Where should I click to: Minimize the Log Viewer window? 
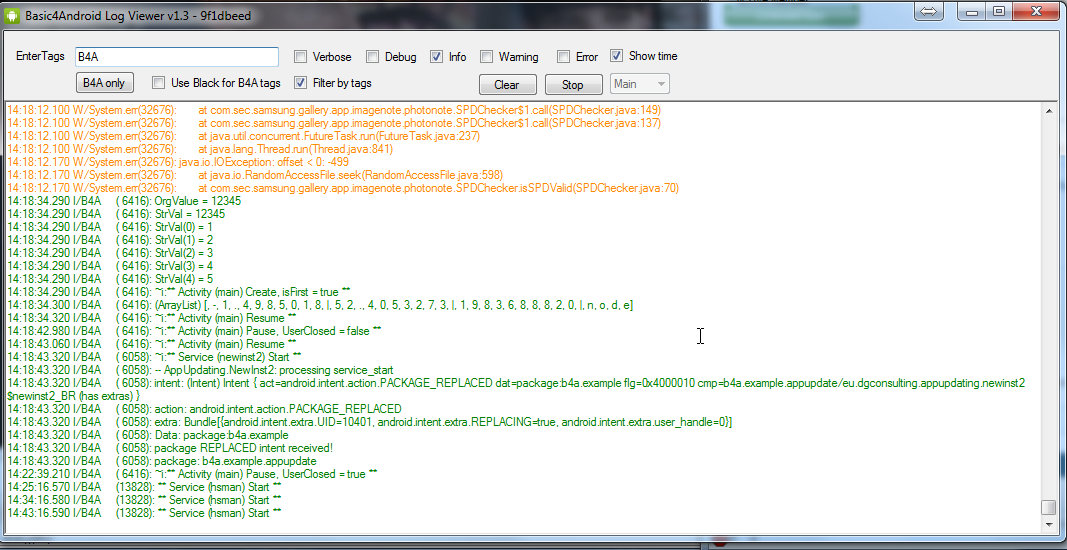click(x=971, y=11)
